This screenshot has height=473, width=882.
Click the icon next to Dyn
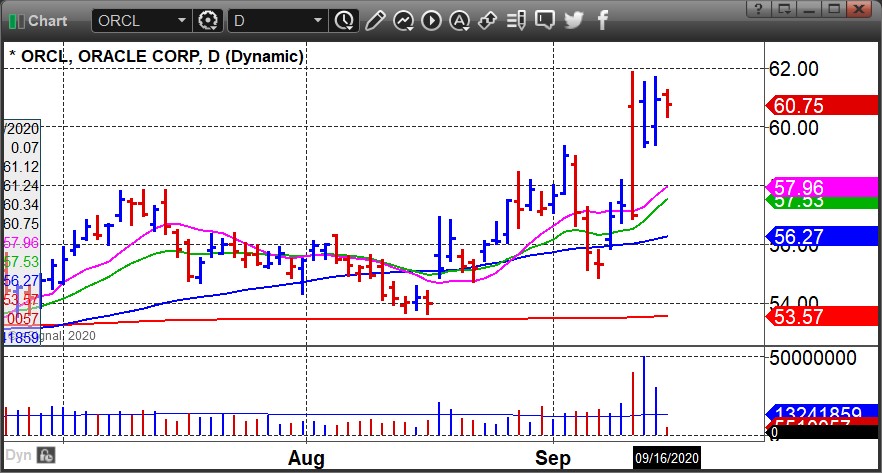[46, 455]
